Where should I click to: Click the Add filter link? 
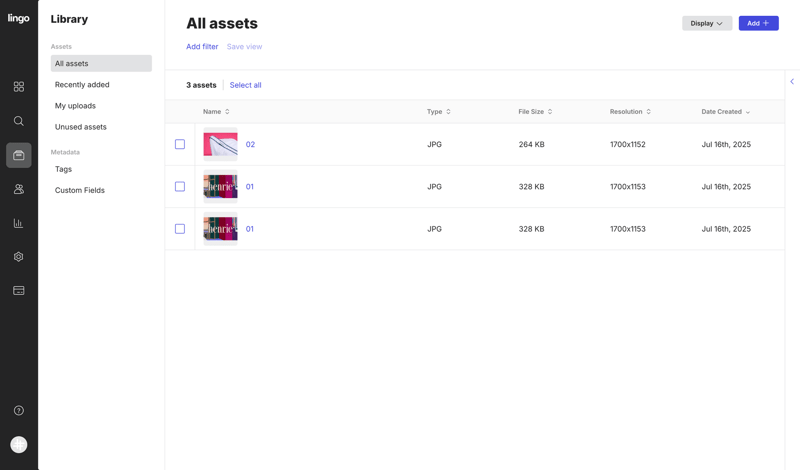pyautogui.click(x=202, y=46)
